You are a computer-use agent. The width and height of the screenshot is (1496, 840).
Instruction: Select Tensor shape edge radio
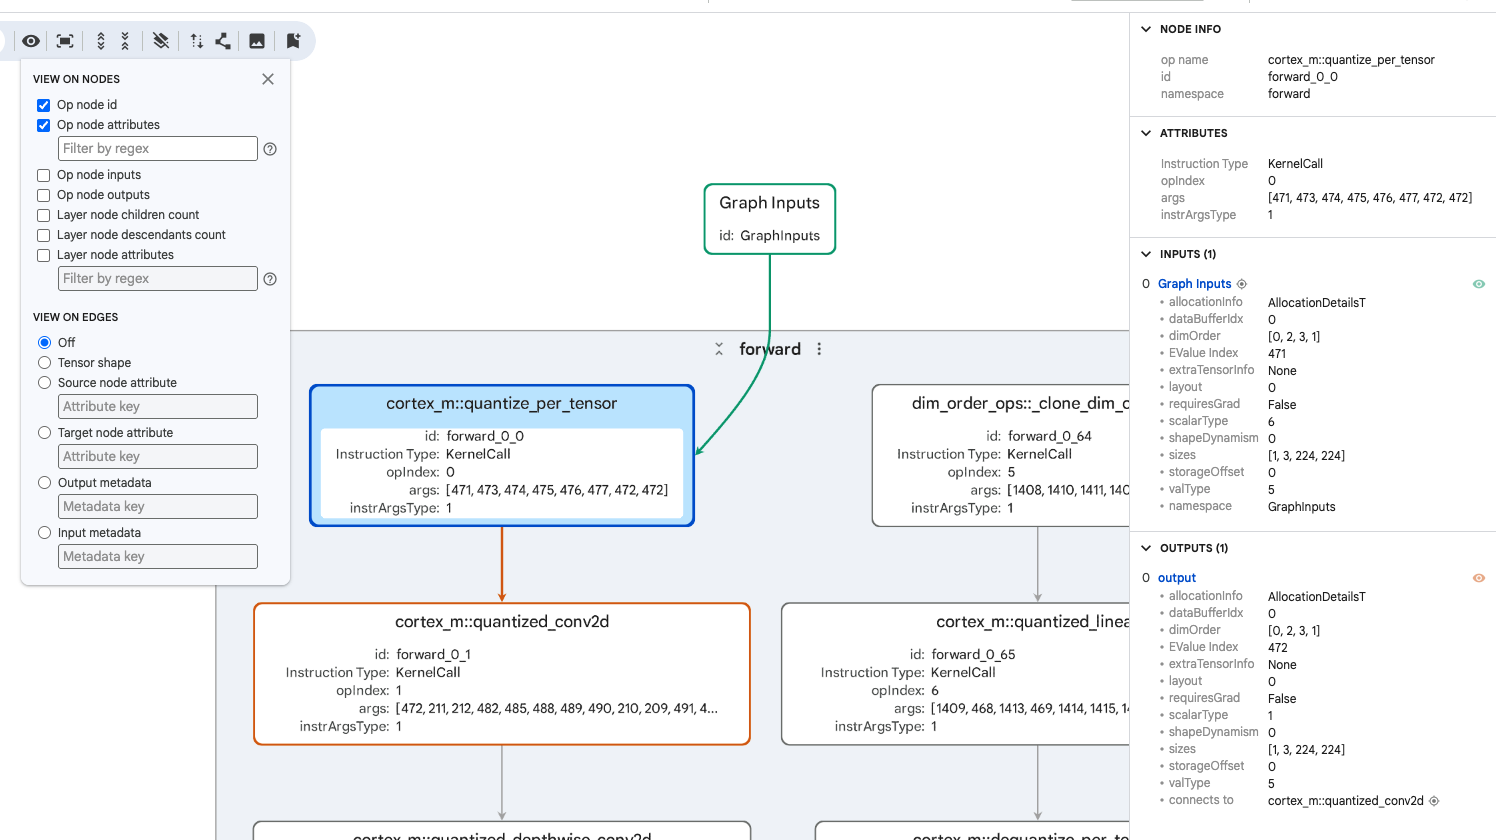click(44, 362)
